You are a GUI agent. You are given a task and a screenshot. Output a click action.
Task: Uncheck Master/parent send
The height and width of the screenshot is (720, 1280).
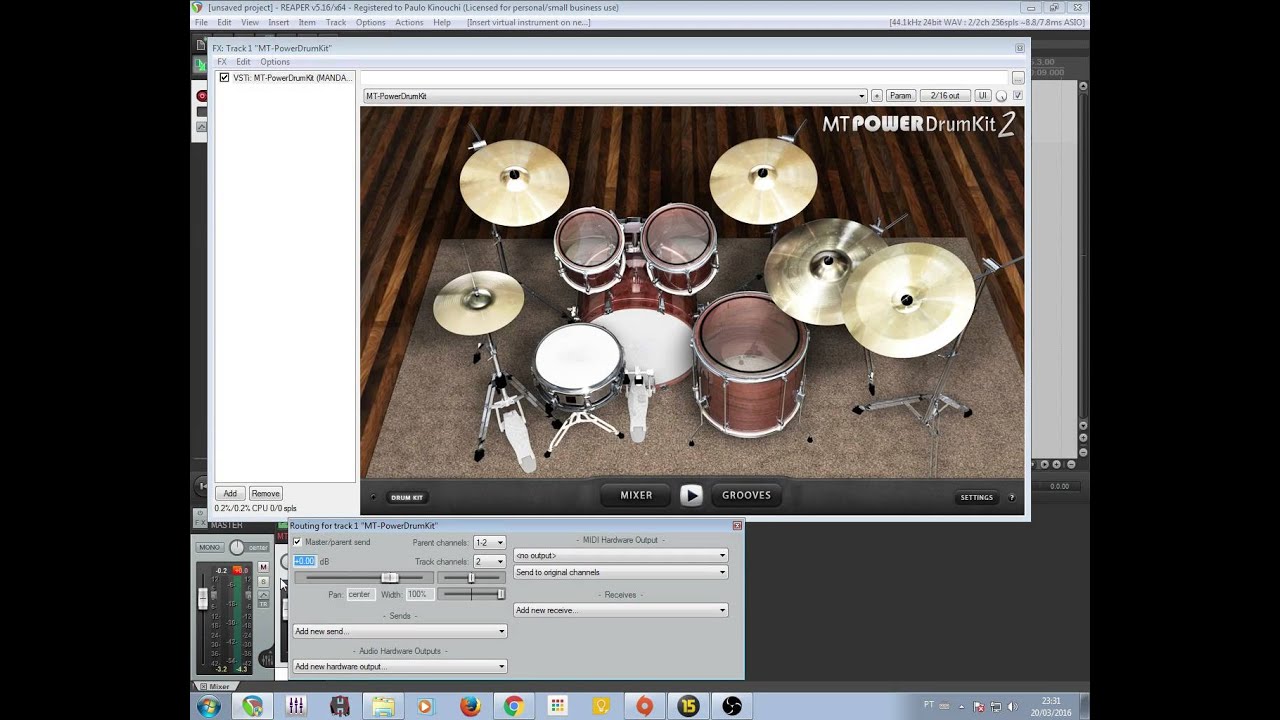(297, 542)
